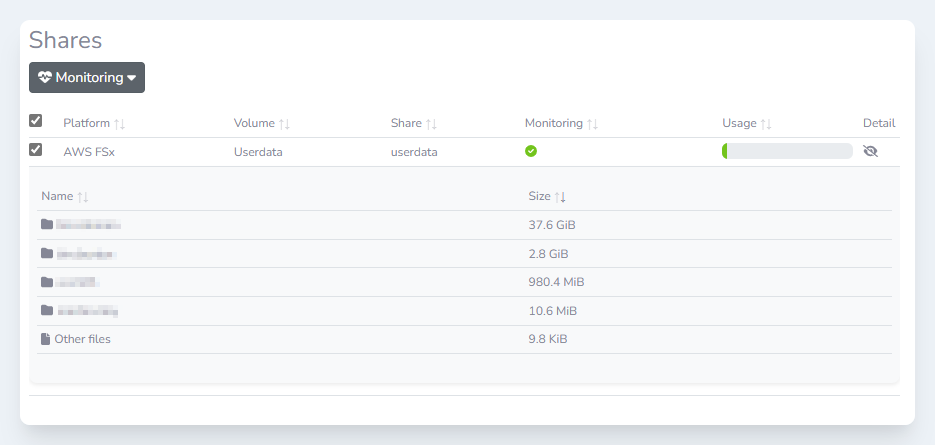935x445 pixels.
Task: Click the folder icon for the 37.6 GiB entry
Action: pos(47,225)
